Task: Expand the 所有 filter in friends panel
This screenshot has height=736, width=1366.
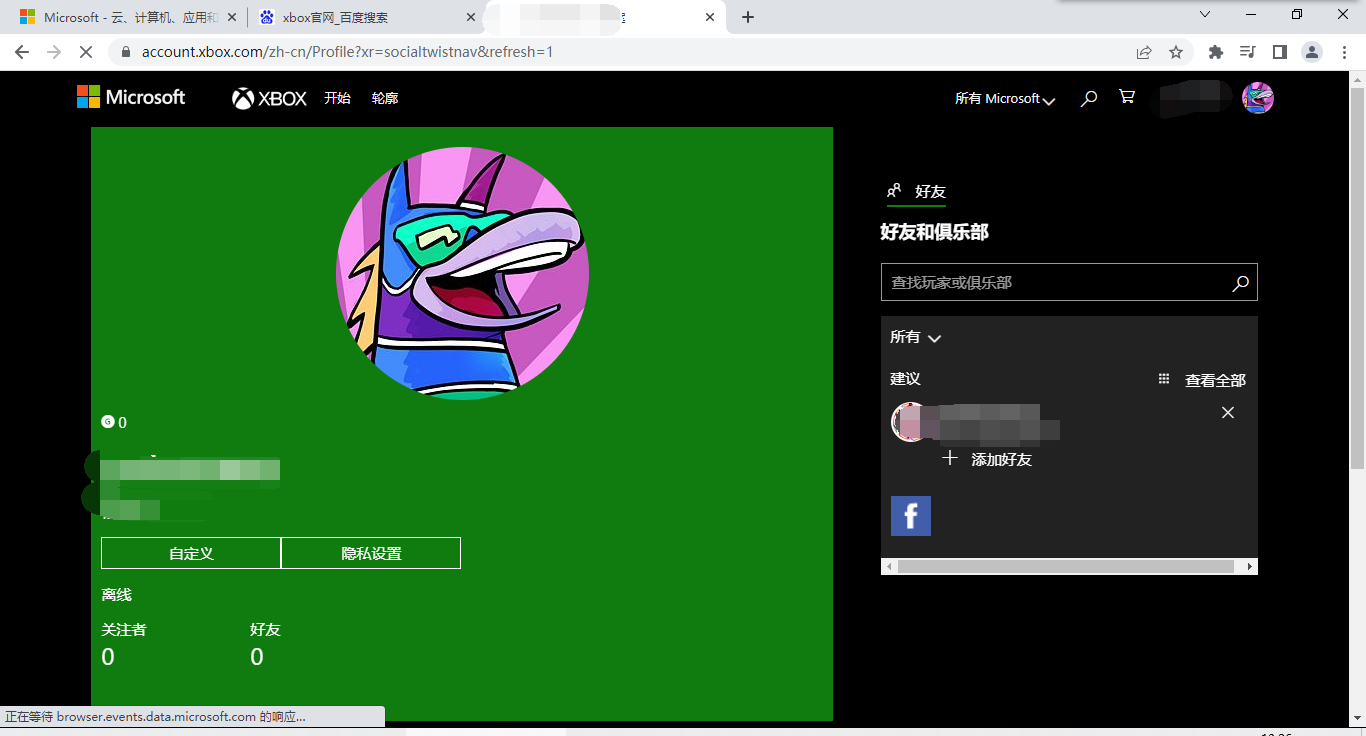Action: (x=914, y=338)
